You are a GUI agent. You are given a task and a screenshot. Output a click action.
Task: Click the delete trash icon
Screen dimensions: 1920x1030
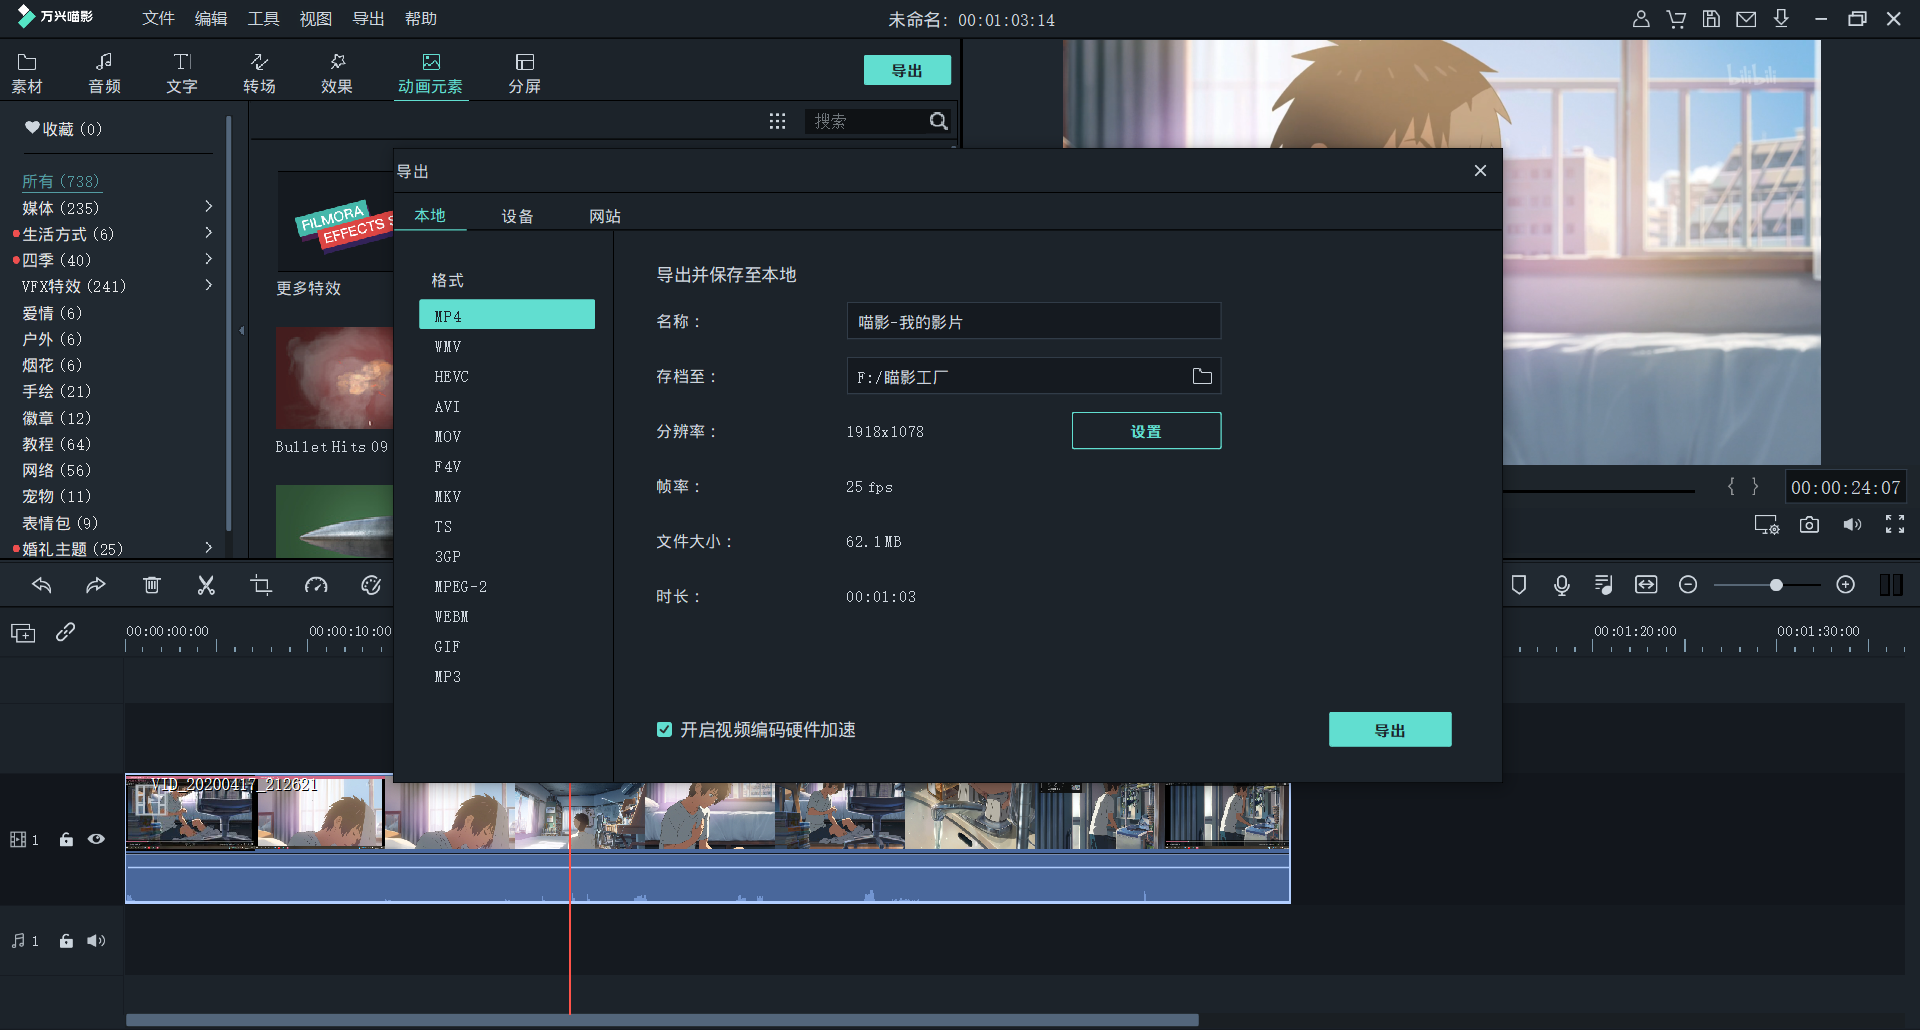click(151, 585)
